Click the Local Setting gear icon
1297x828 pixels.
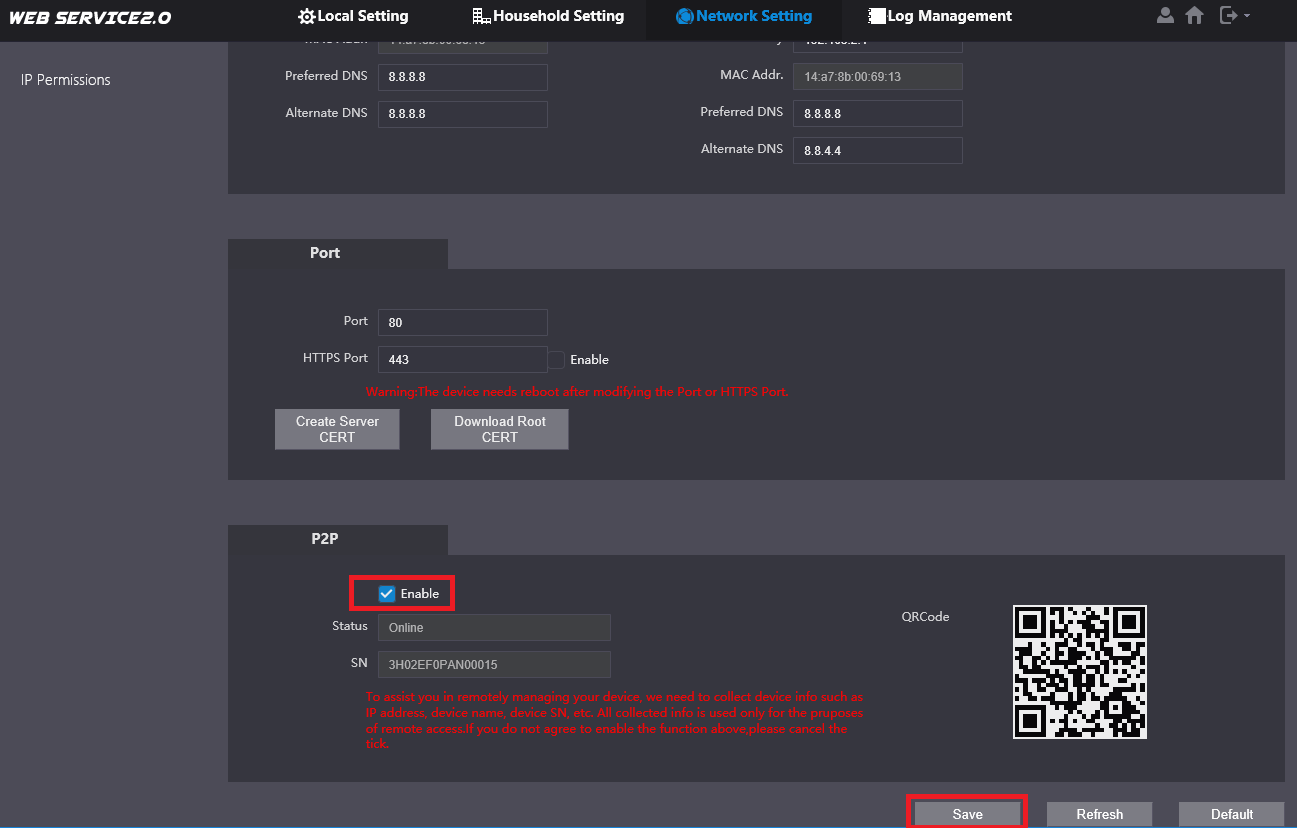tap(307, 16)
